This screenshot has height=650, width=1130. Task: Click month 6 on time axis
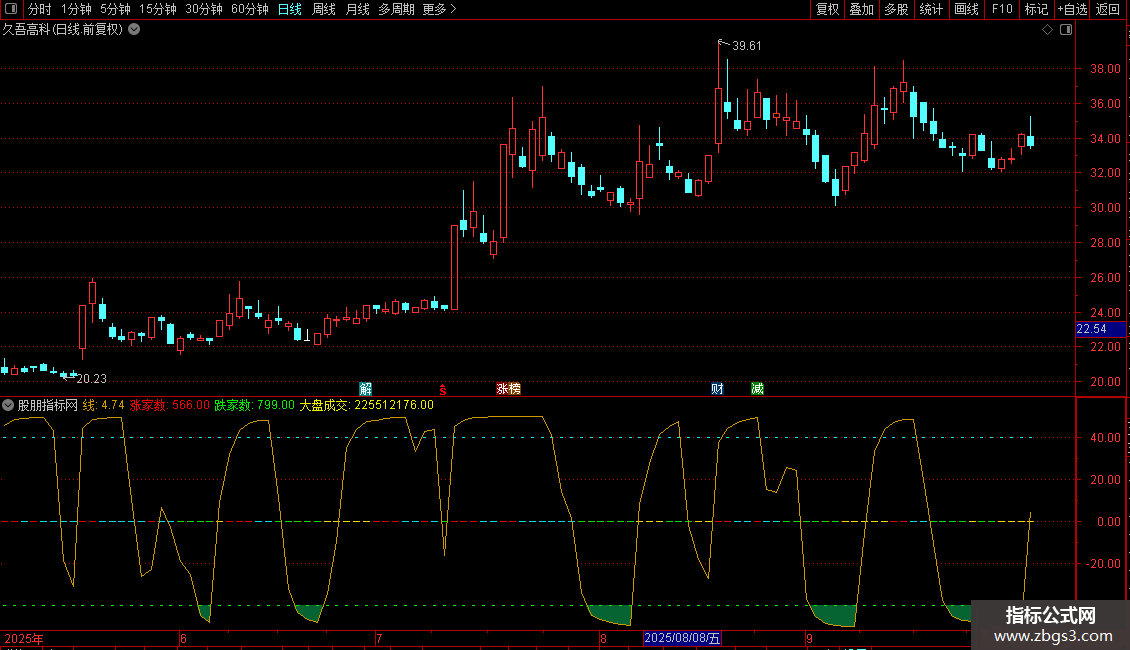[x=183, y=639]
